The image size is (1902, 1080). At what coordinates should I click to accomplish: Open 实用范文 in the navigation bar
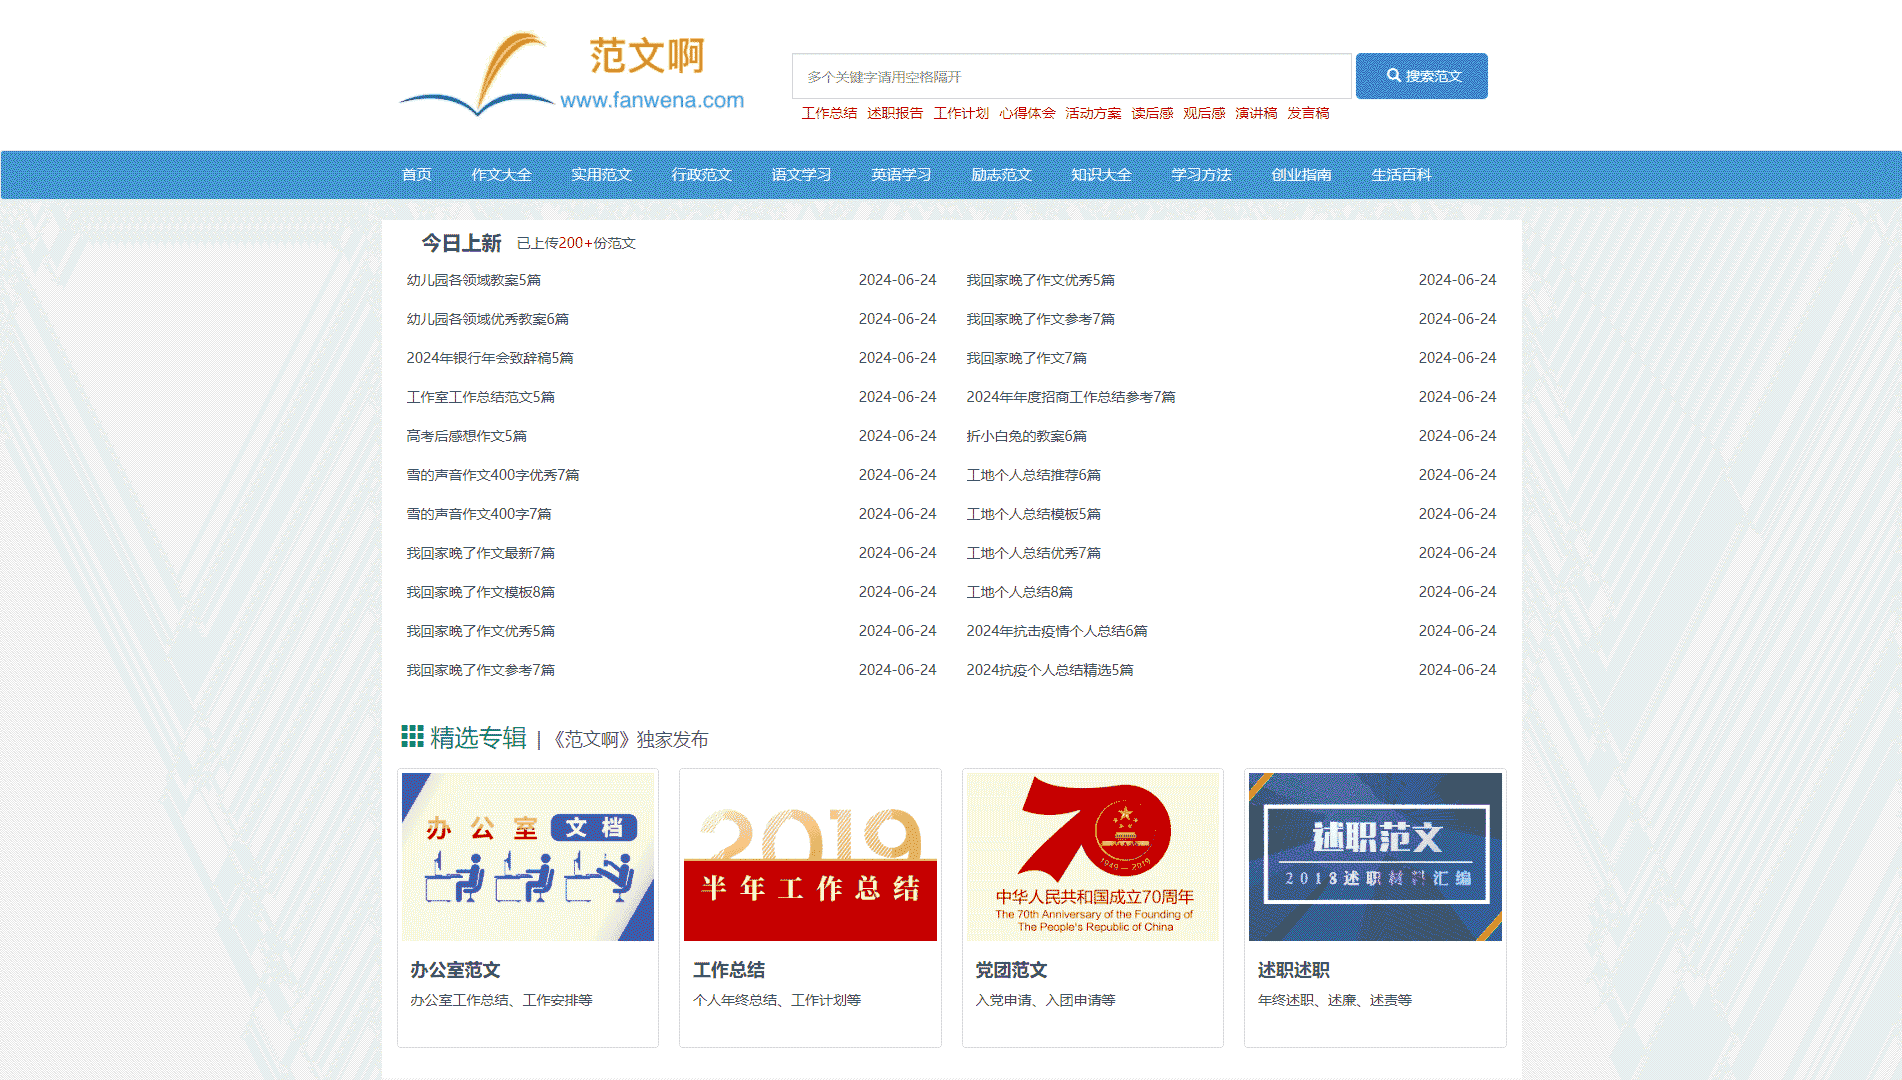point(601,175)
